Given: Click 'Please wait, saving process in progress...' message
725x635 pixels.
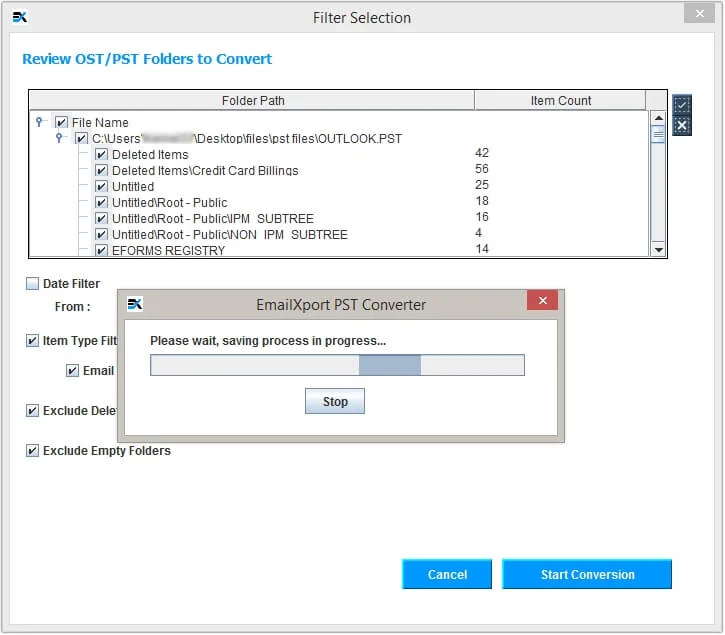Looking at the screenshot, I should click(x=268, y=341).
